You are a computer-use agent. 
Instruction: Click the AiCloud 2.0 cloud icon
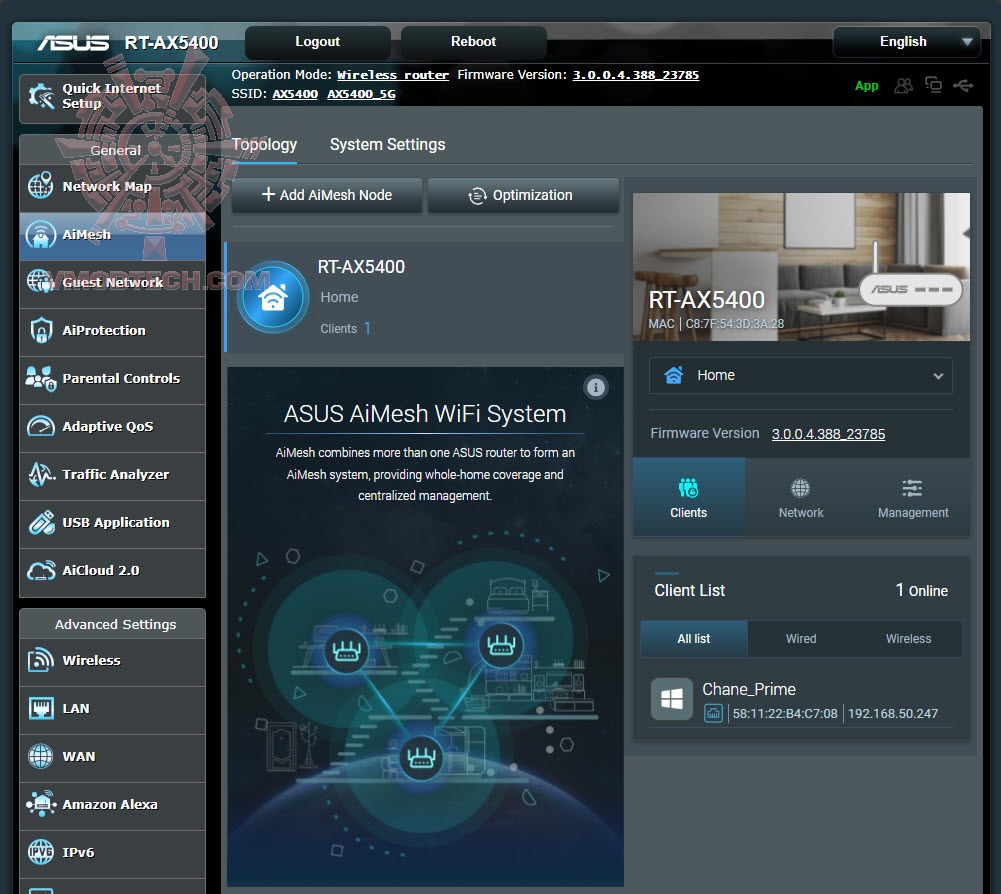tap(41, 570)
